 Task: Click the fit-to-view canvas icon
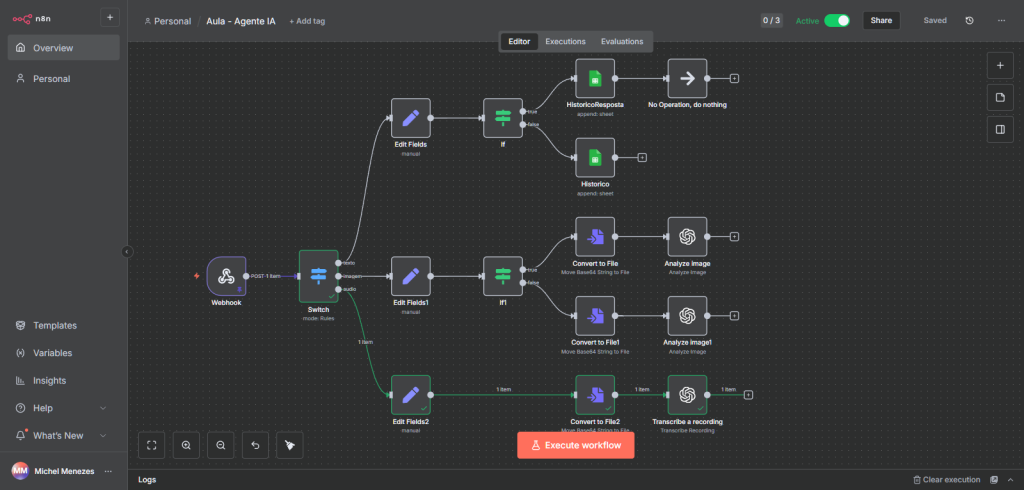point(152,445)
